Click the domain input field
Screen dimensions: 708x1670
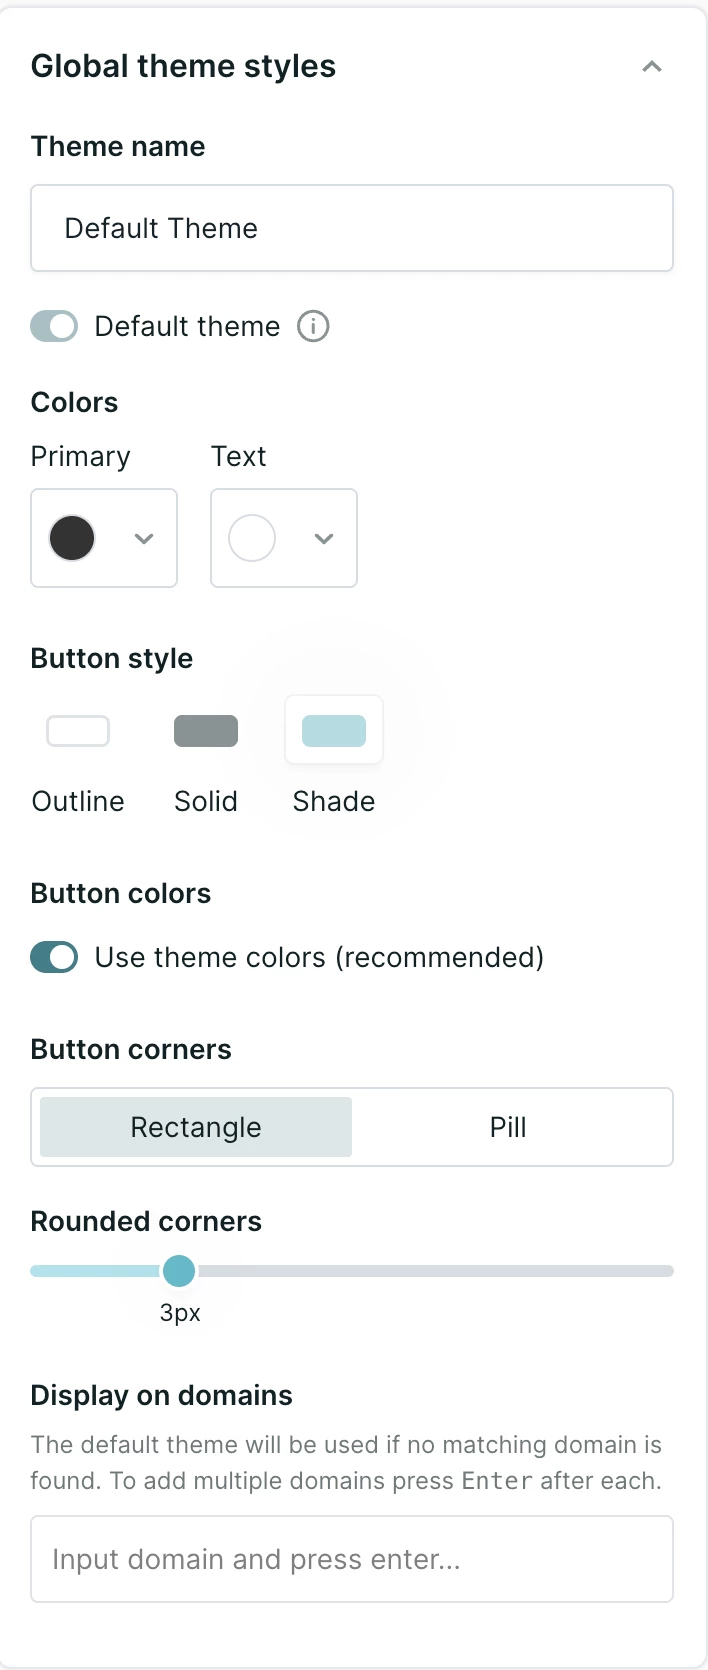[352, 1559]
